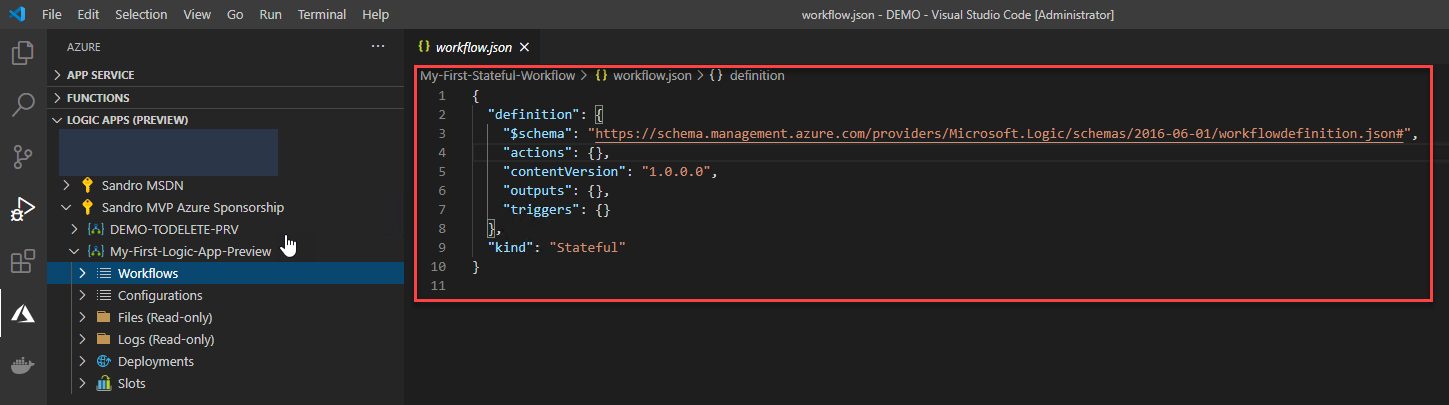Image resolution: width=1449 pixels, height=405 pixels.
Task: Select the Azure icon in activity bar
Action: tap(22, 314)
